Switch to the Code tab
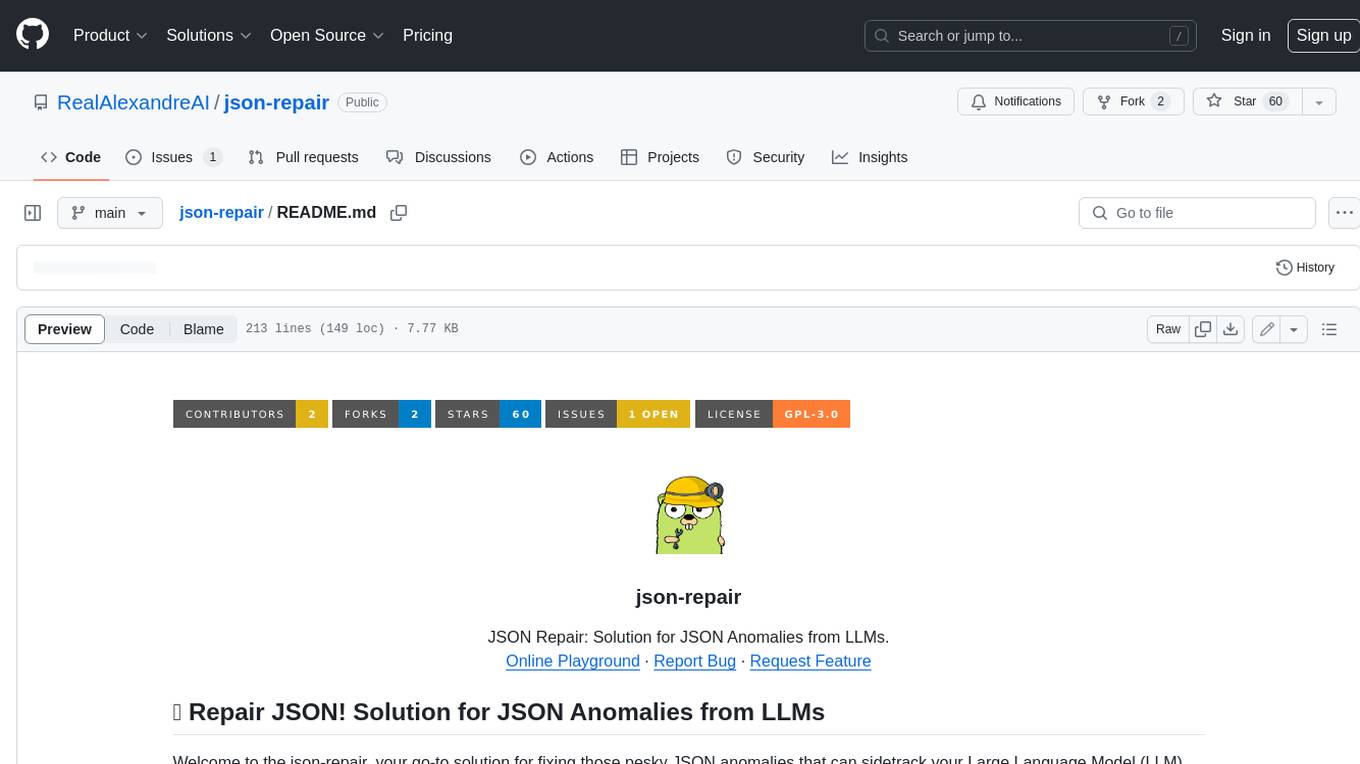 pos(71,157)
